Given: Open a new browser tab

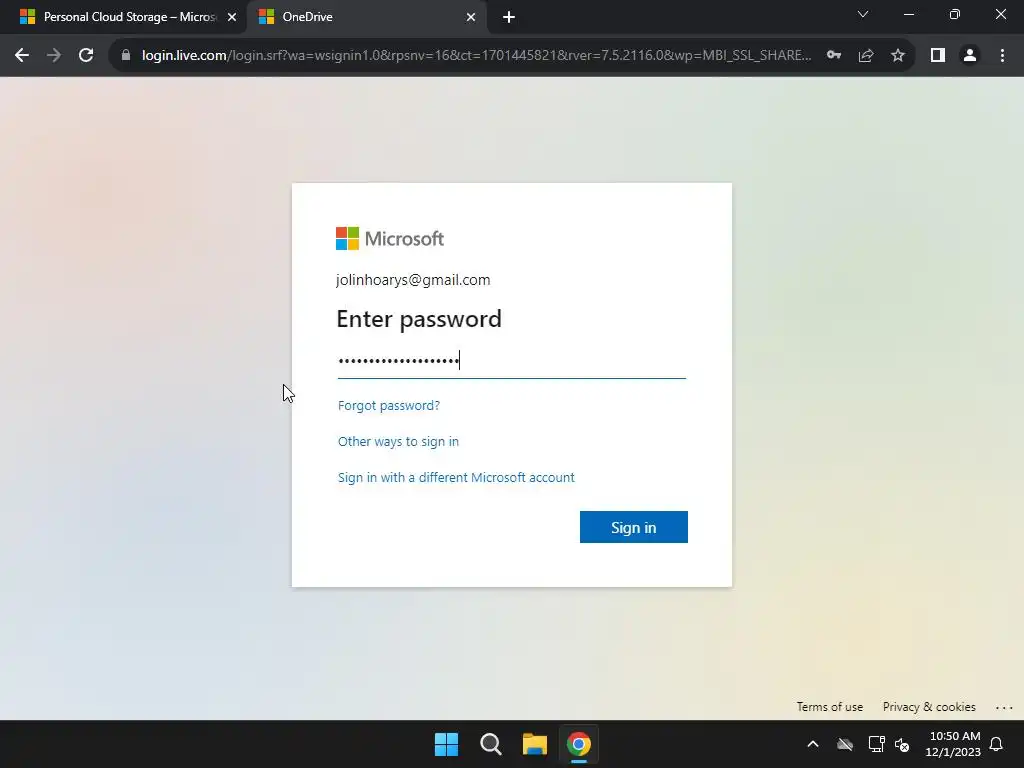Looking at the screenshot, I should tap(509, 17).
